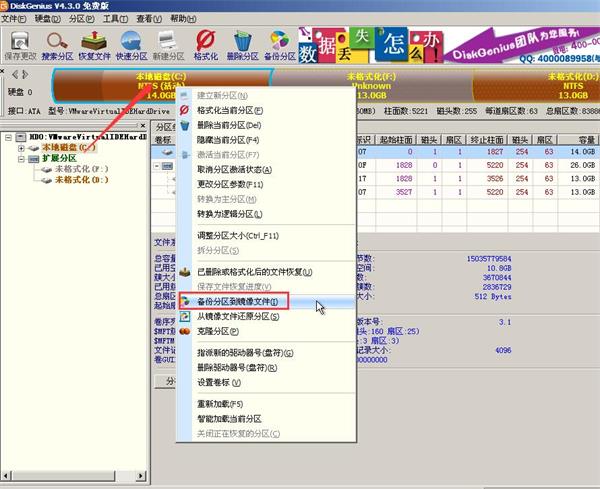Start 快速分区 quick partition
This screenshot has height=489, width=600.
click(x=131, y=46)
